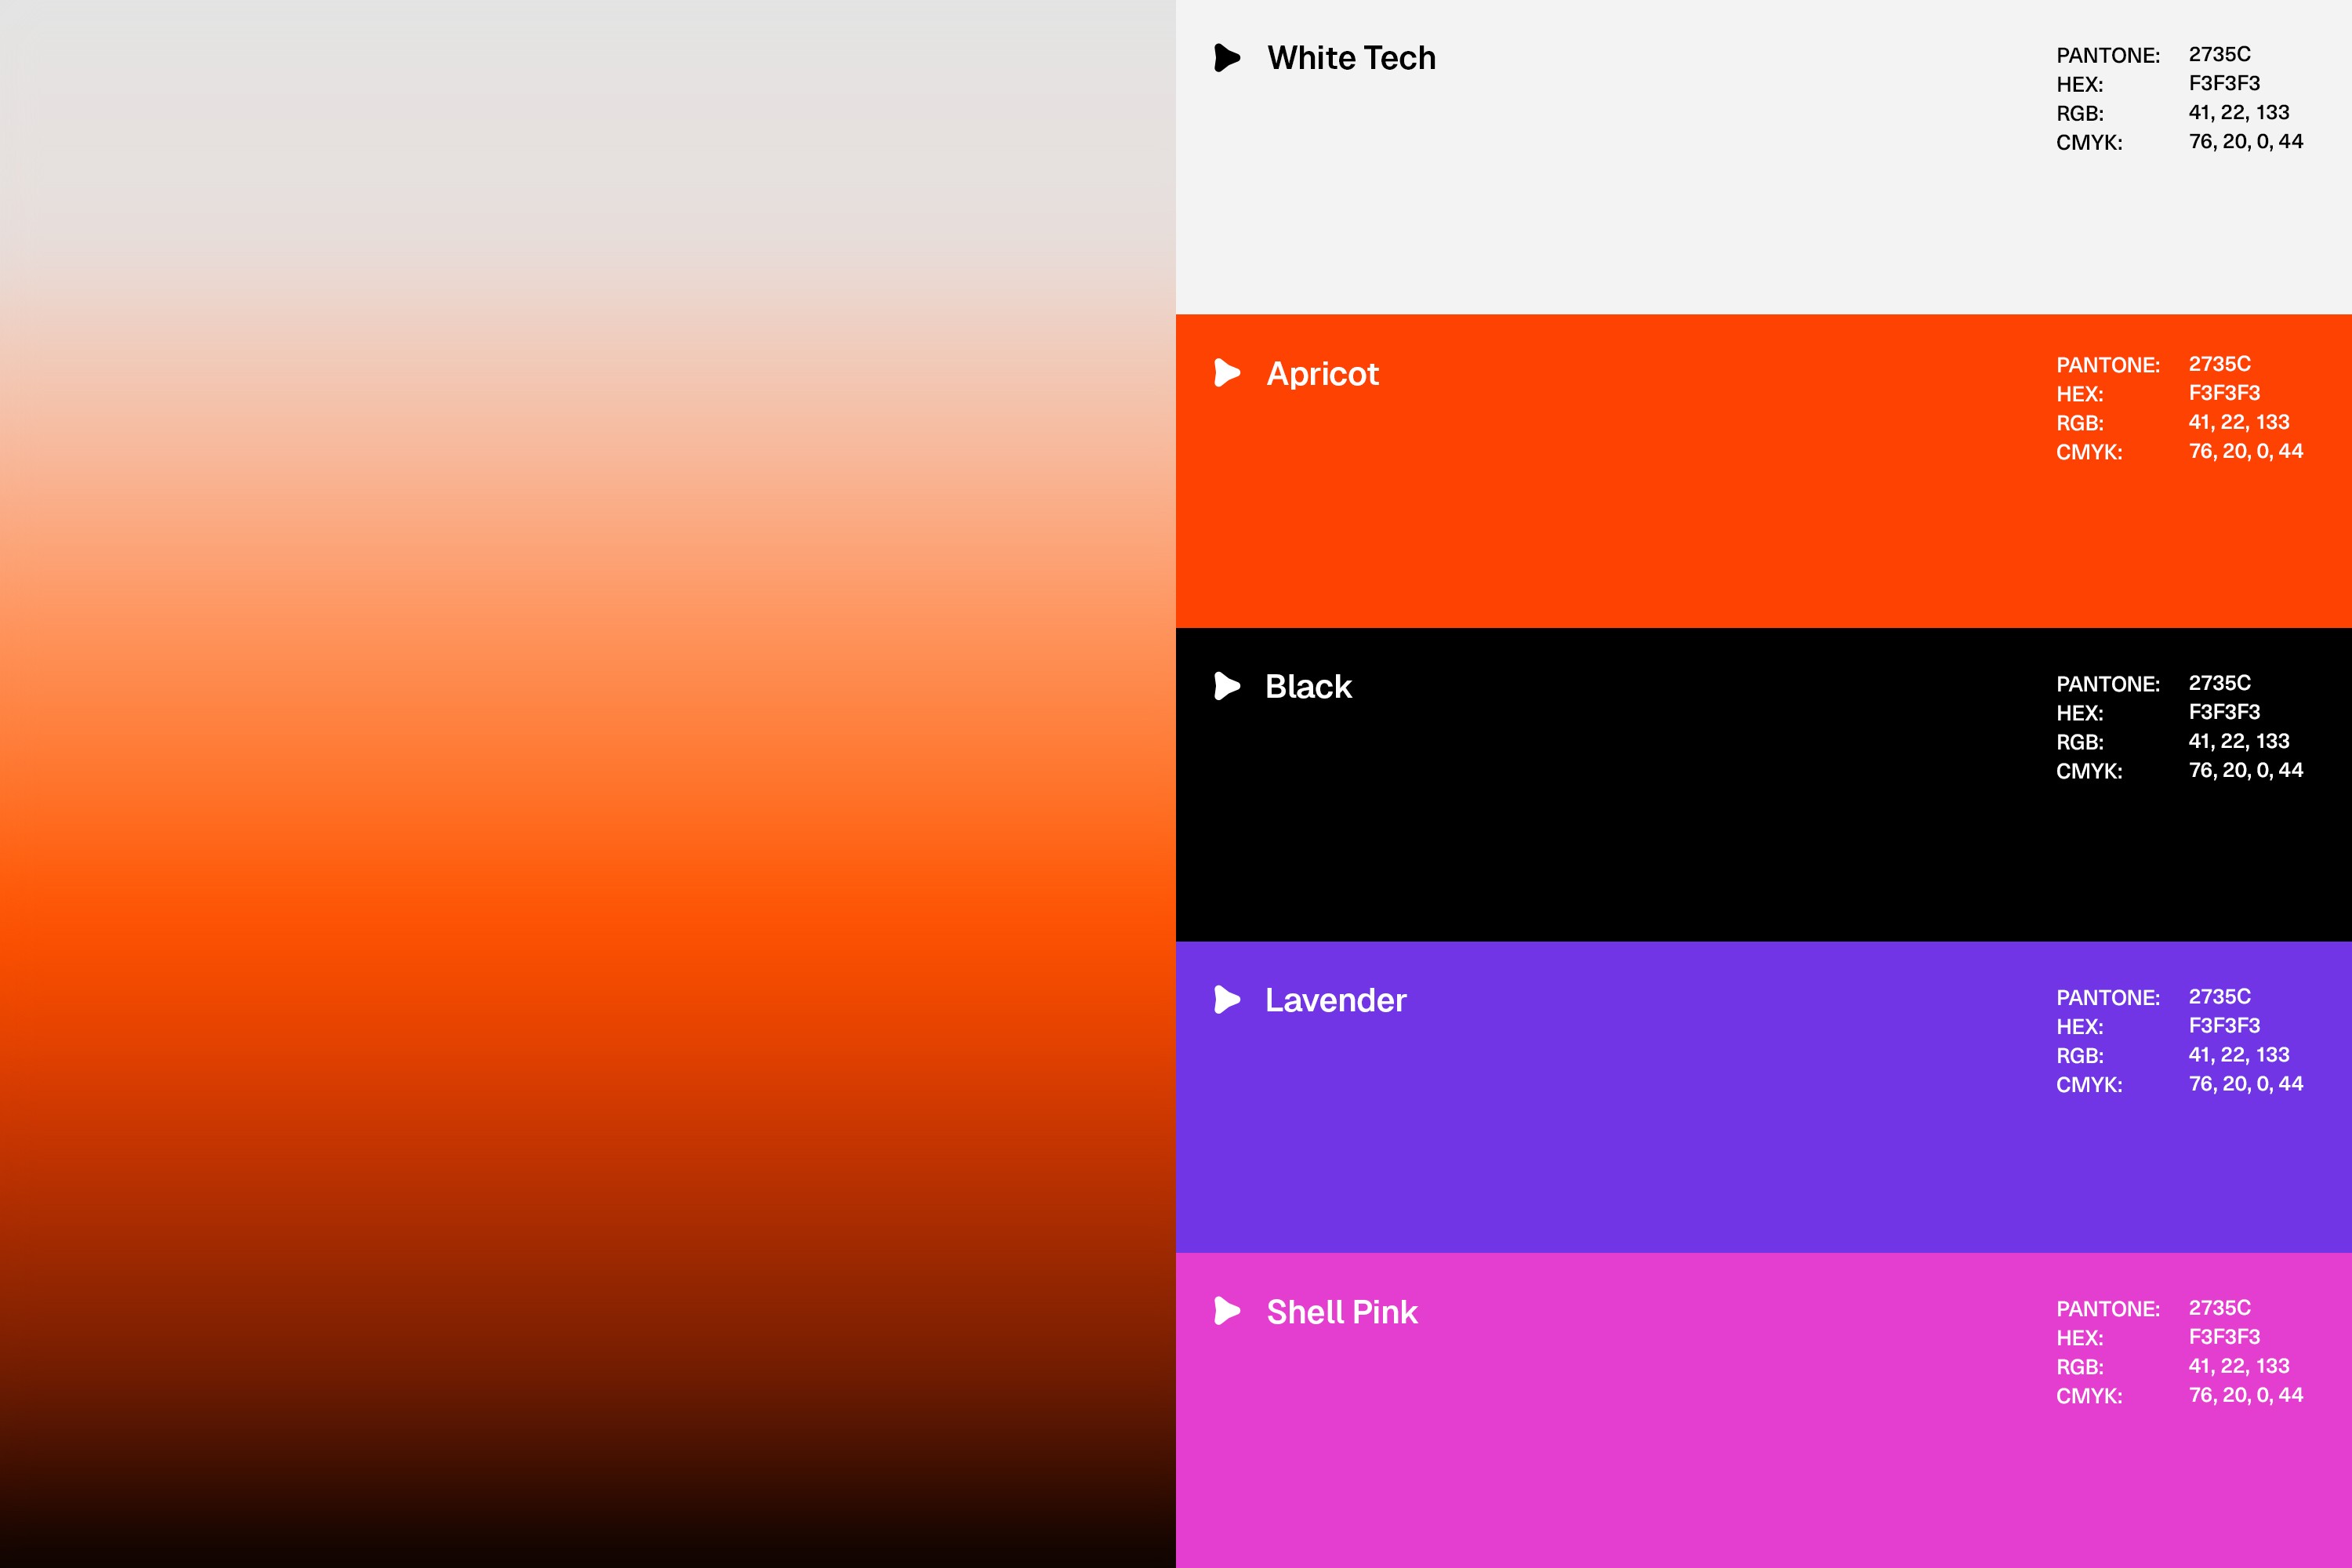Click the arrow icon beside Shell Pink
The width and height of the screenshot is (2352, 1568).
pos(1227,1311)
